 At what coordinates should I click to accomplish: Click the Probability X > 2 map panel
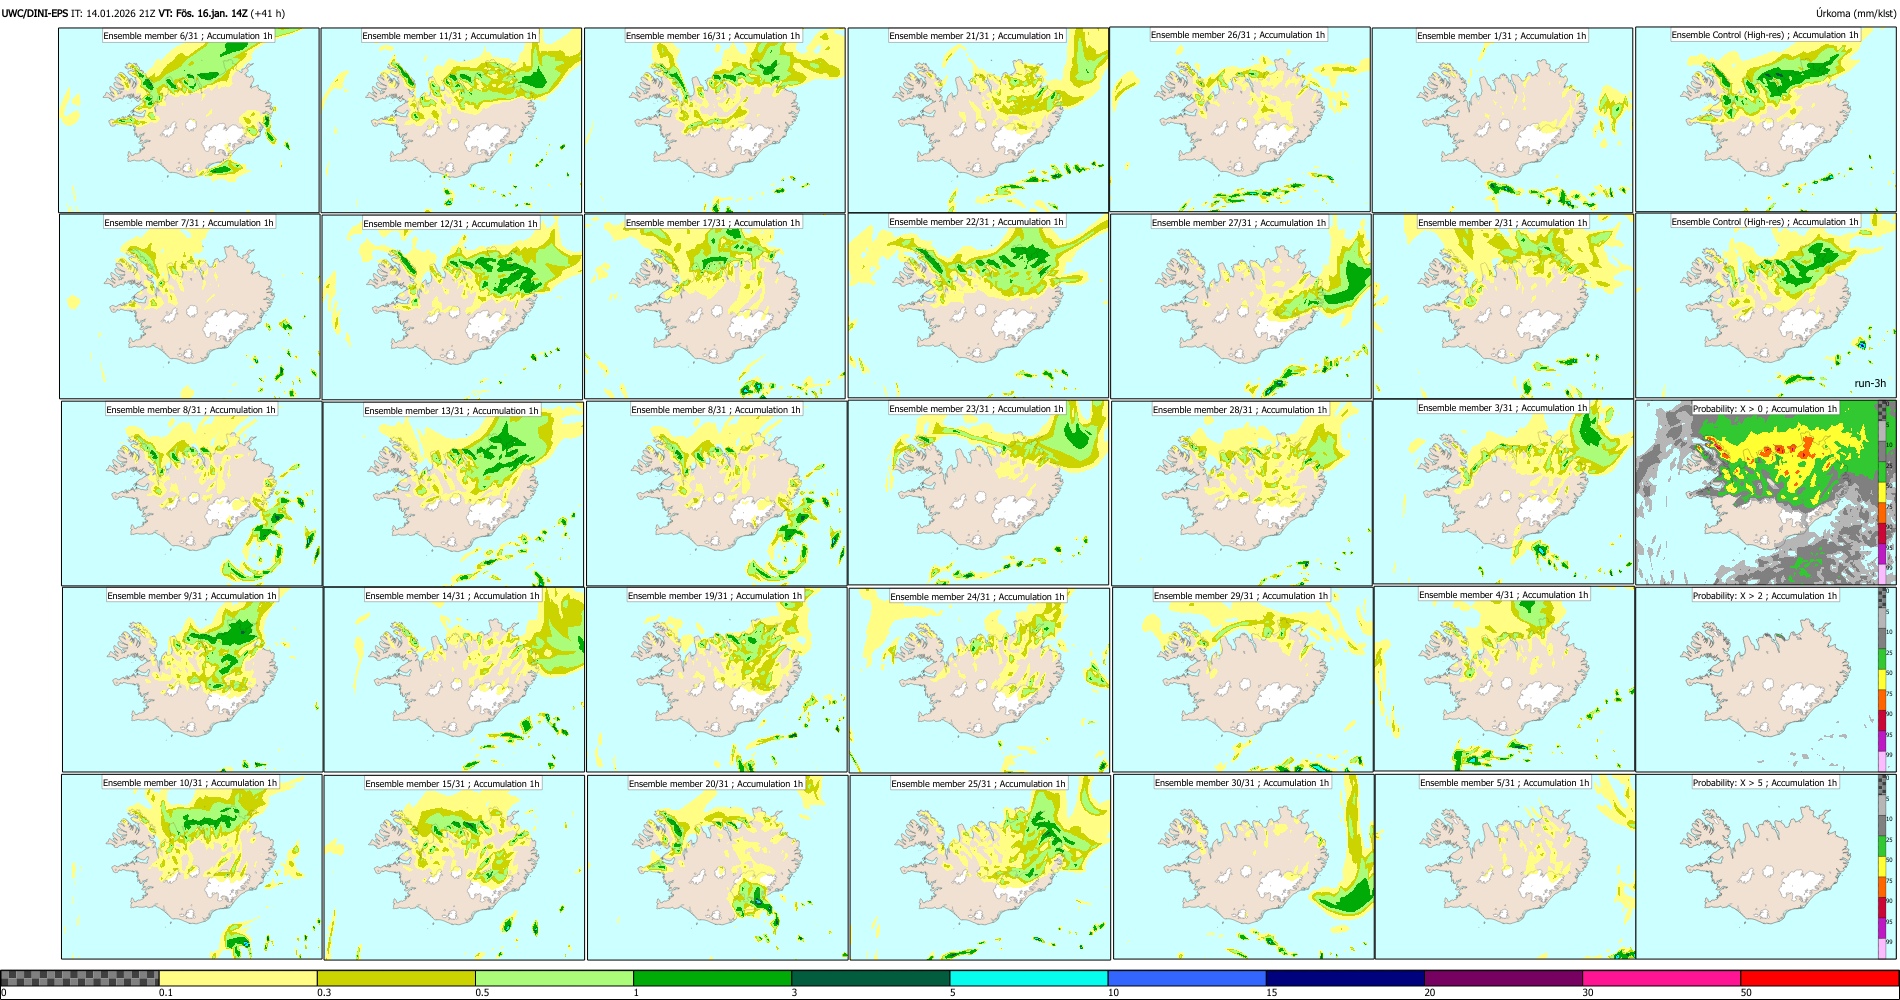click(x=1765, y=680)
